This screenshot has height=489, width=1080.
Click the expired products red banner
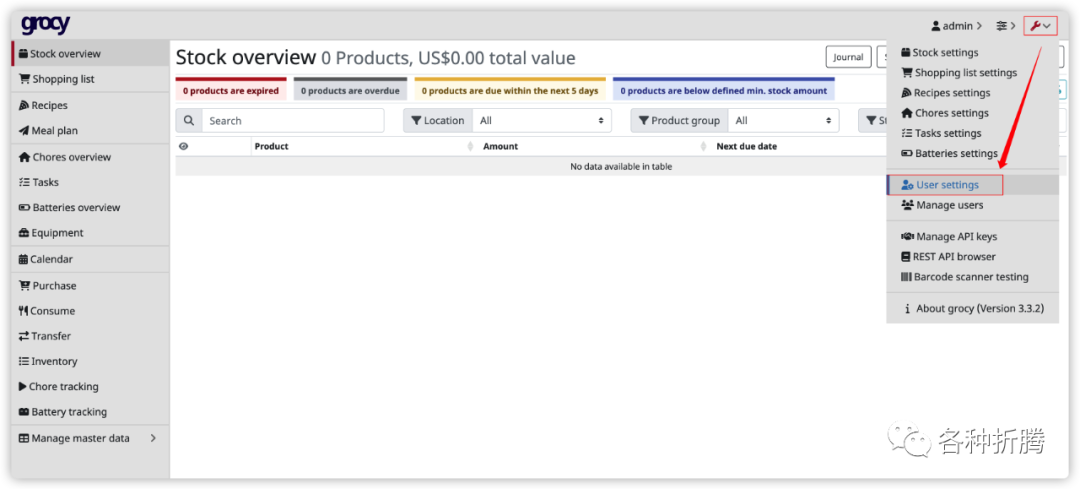pyautogui.click(x=231, y=91)
